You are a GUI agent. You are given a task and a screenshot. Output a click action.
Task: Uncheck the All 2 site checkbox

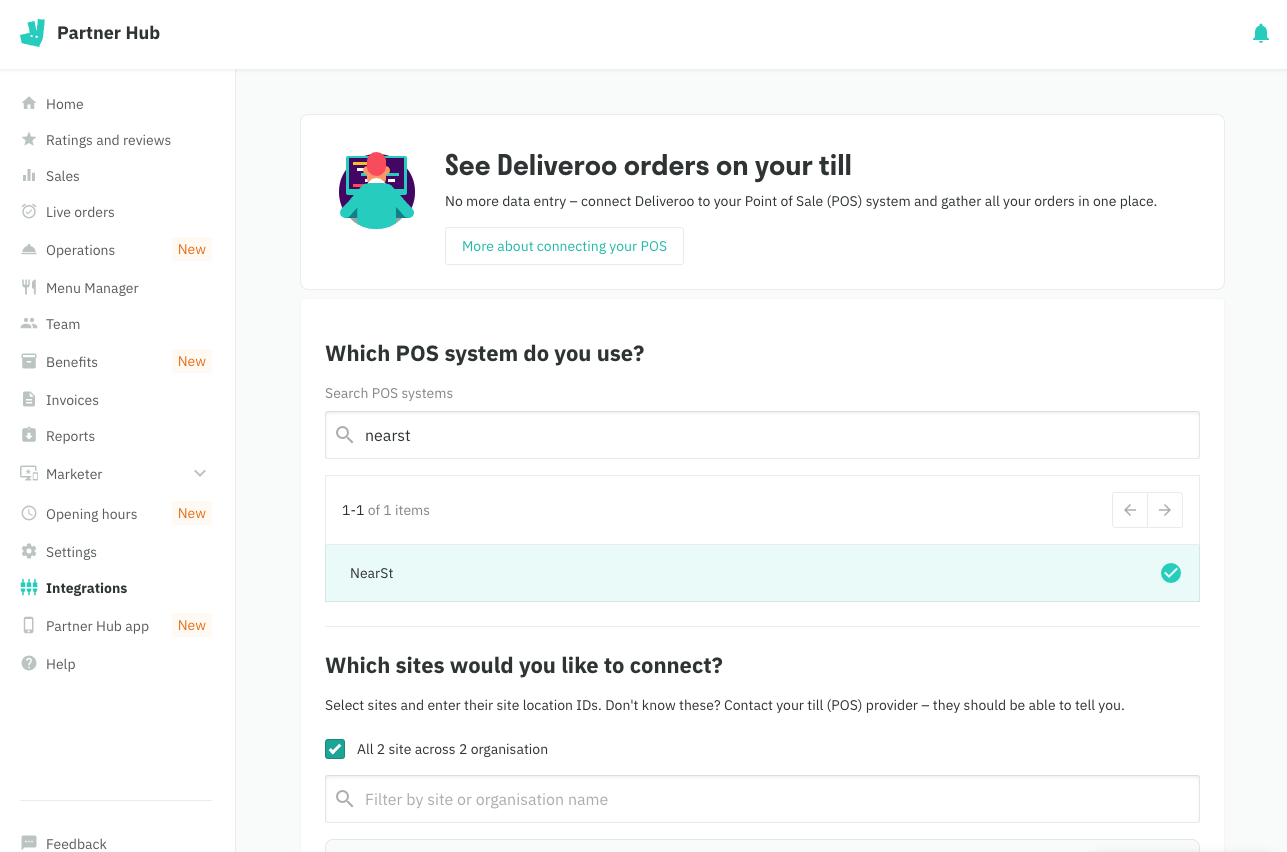click(335, 749)
